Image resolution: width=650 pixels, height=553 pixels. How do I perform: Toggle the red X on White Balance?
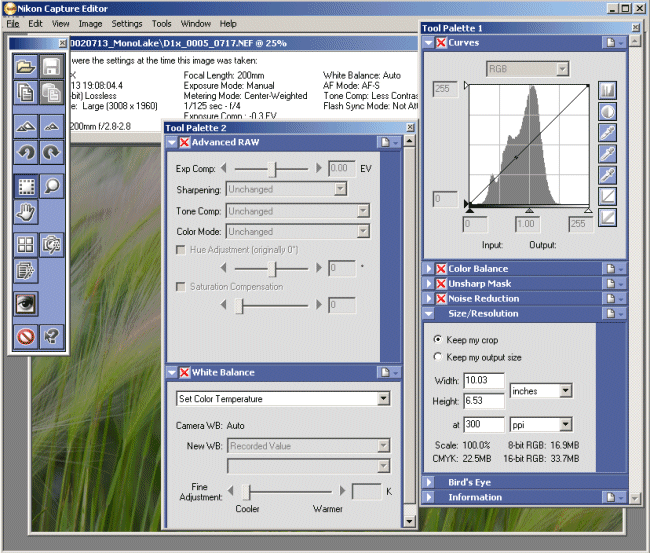[x=184, y=372]
